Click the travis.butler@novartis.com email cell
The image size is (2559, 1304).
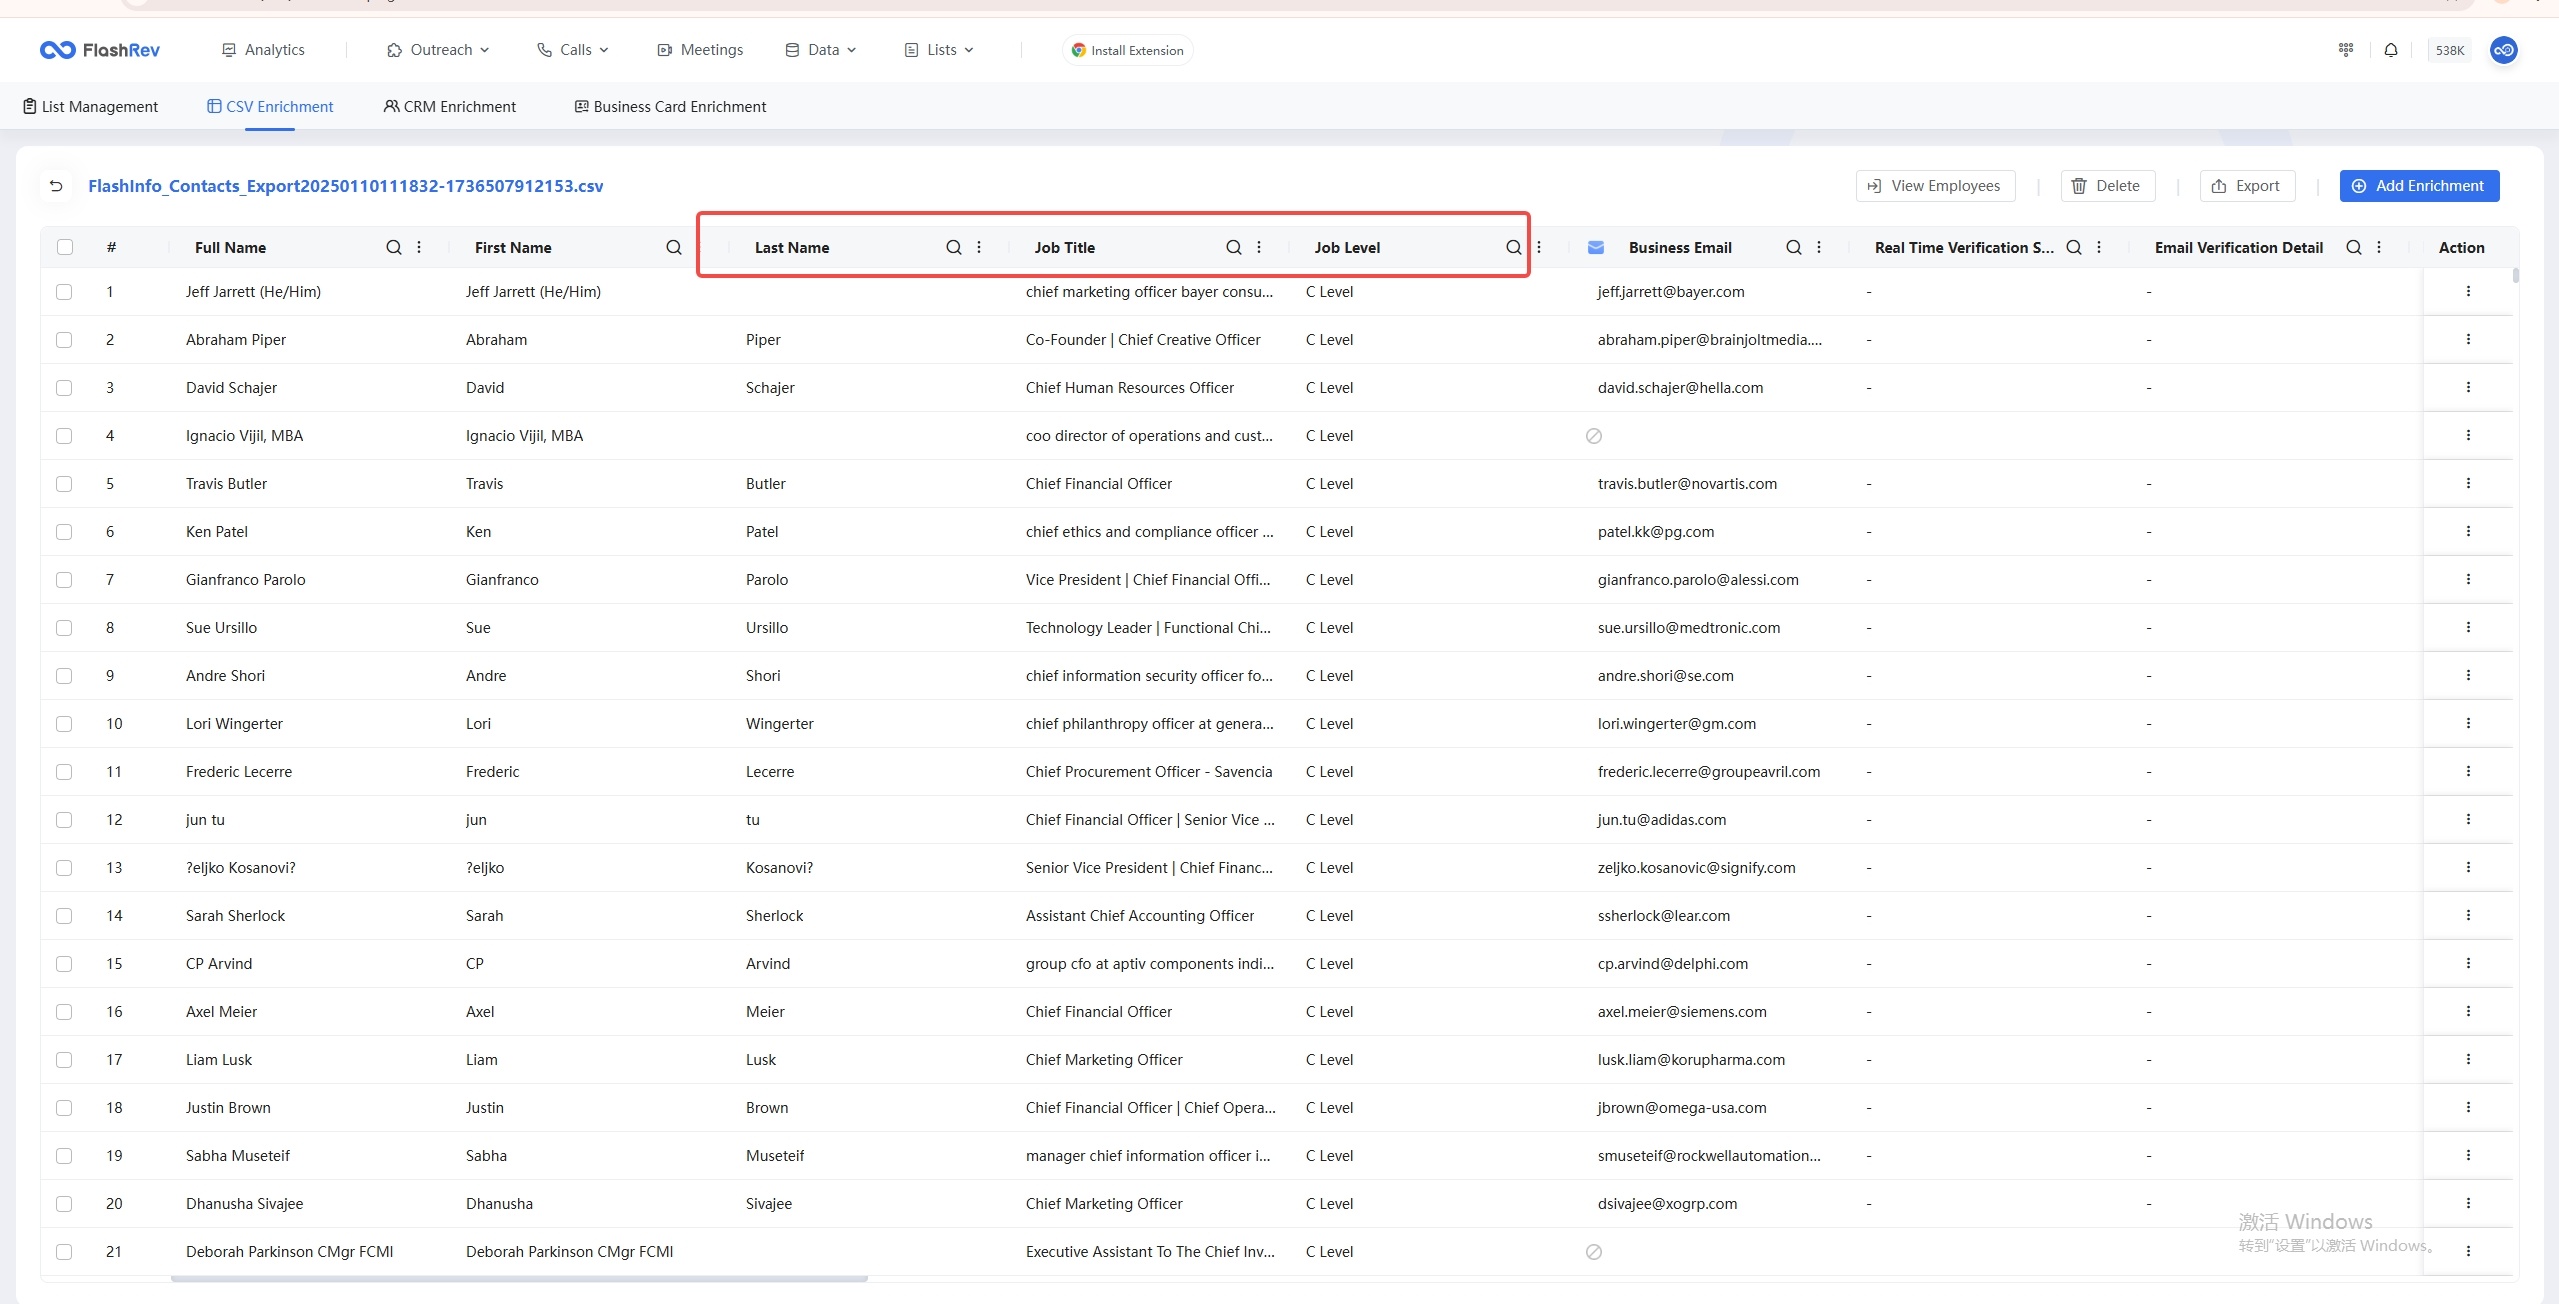1687,484
